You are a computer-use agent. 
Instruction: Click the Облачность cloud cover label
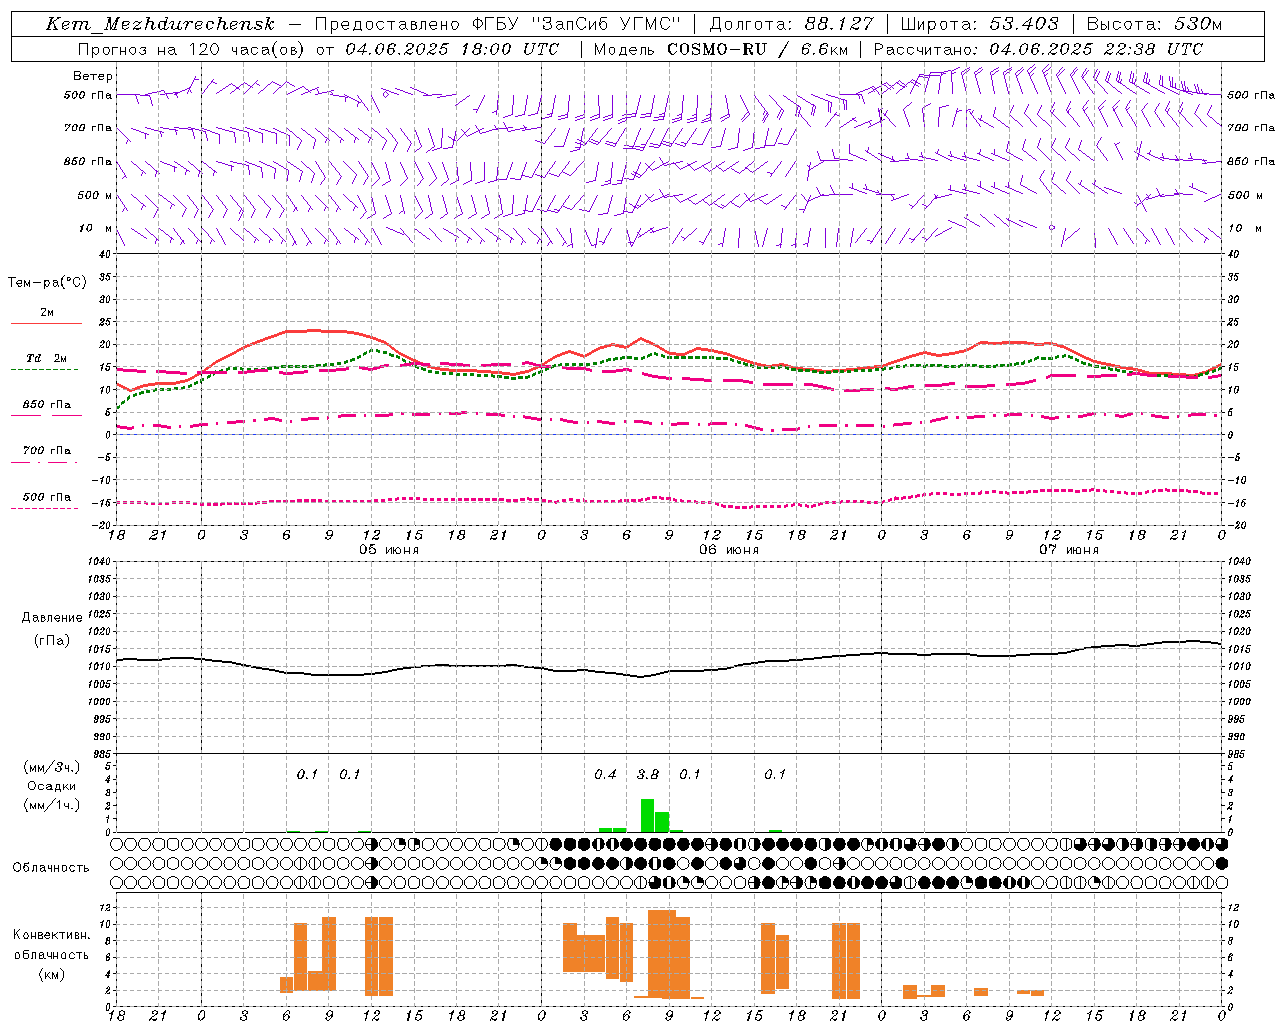[x=51, y=868]
